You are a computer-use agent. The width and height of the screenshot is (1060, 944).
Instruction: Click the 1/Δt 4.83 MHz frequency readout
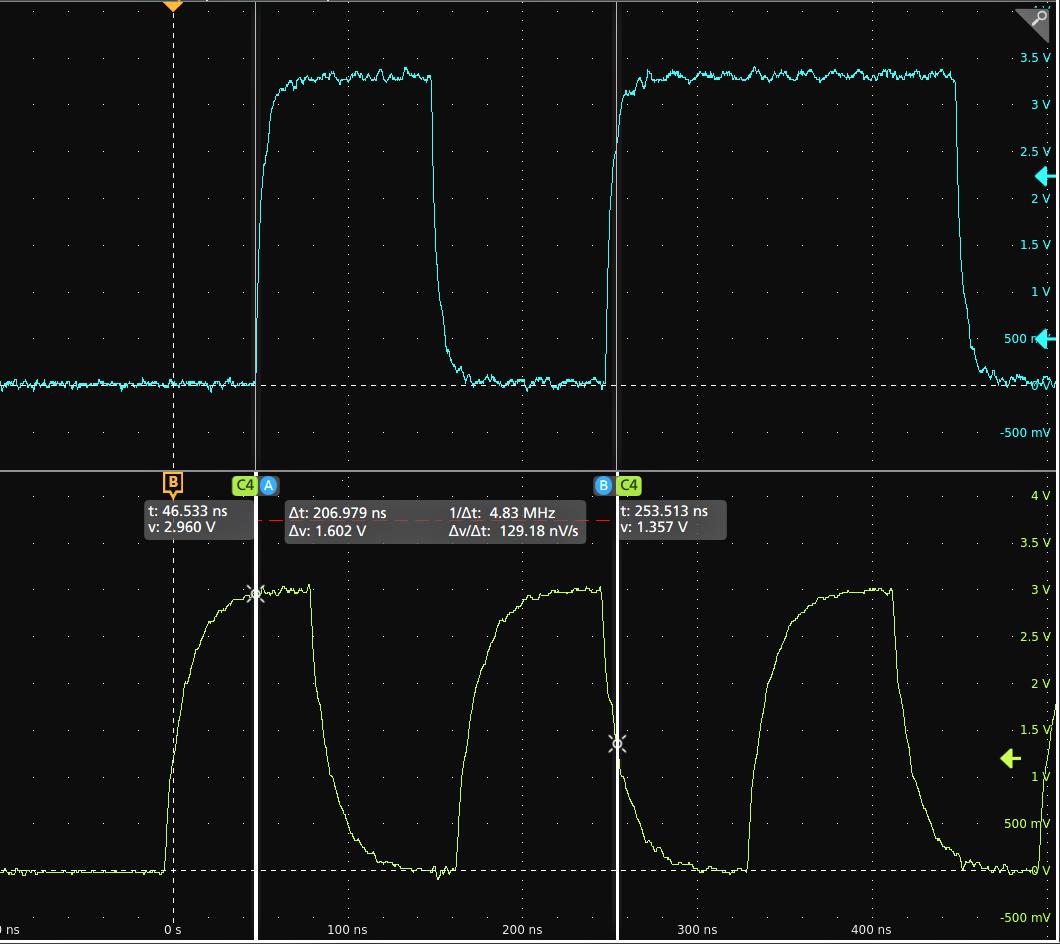502,513
